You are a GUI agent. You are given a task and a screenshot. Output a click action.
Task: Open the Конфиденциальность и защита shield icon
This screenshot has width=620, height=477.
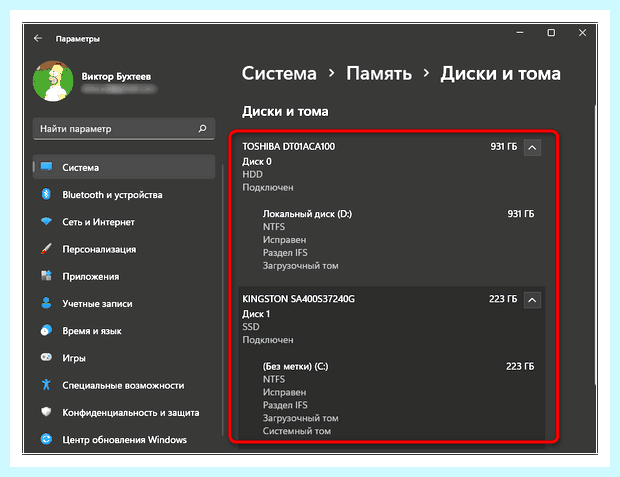pos(46,412)
